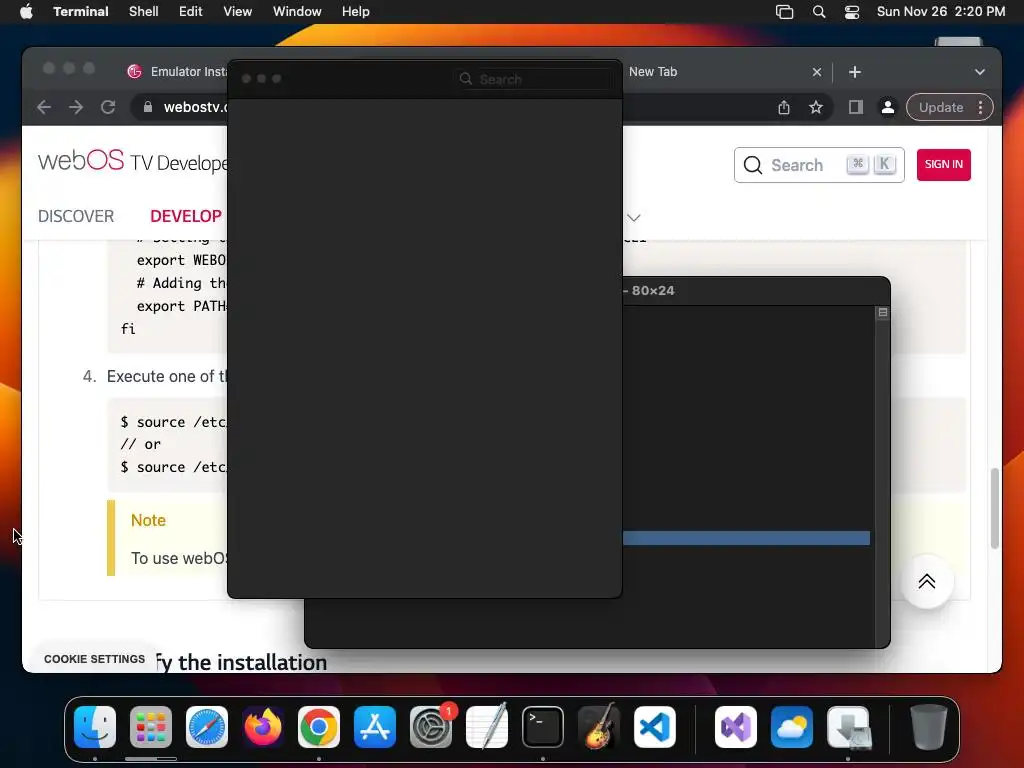Screen dimensions: 1024x768
Task: Open the Window menu
Action: [297, 12]
